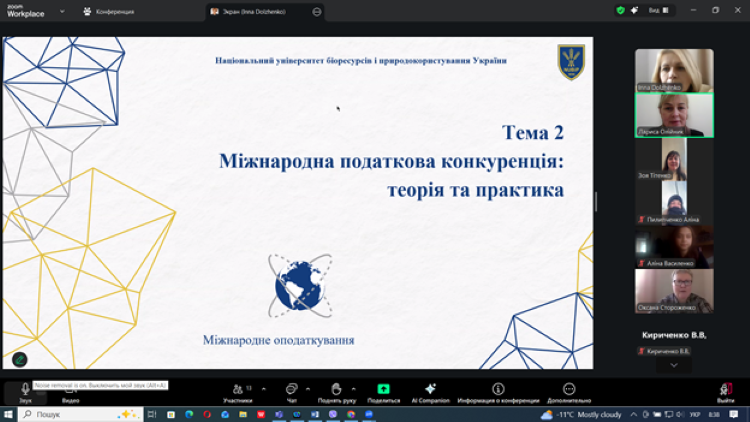Viewport: 750px width, 422px height.
Task: Open the Windows notification center
Action: [x=734, y=414]
